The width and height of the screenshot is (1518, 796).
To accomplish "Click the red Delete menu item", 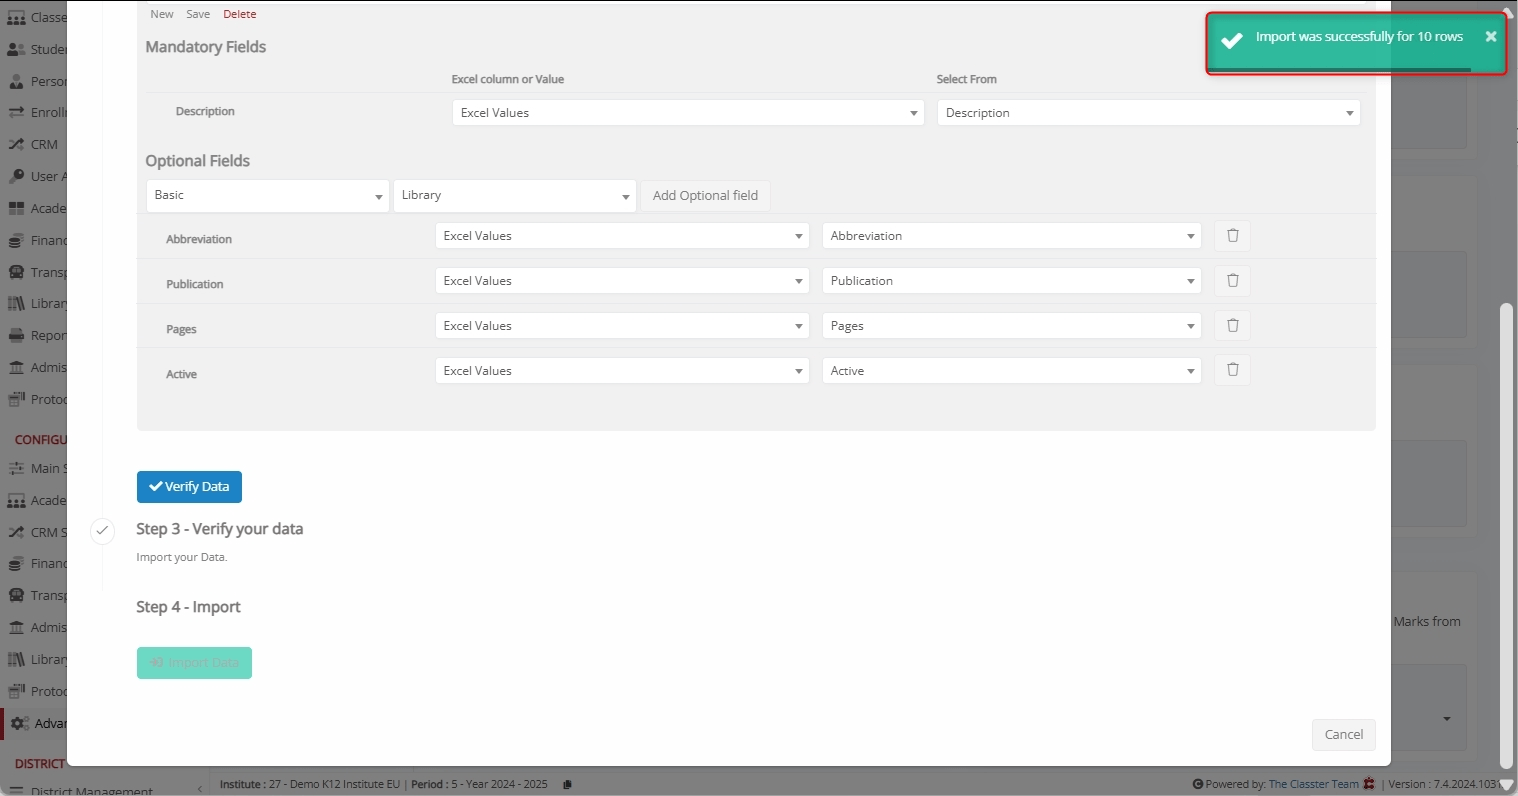I will [x=240, y=14].
